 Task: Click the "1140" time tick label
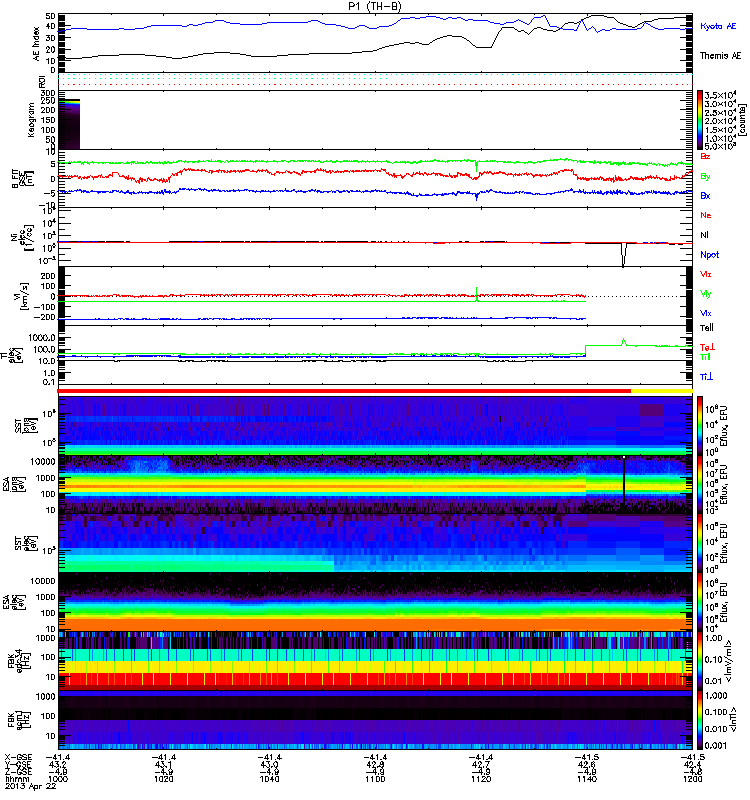tap(587, 779)
